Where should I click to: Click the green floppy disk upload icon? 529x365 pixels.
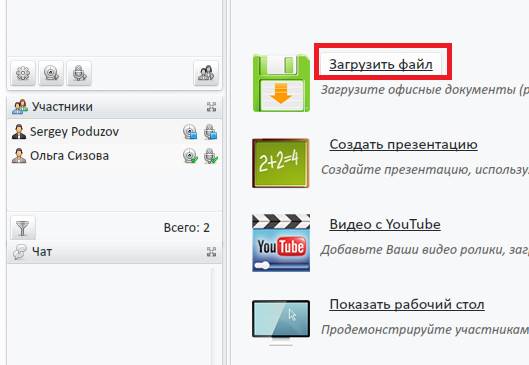281,83
